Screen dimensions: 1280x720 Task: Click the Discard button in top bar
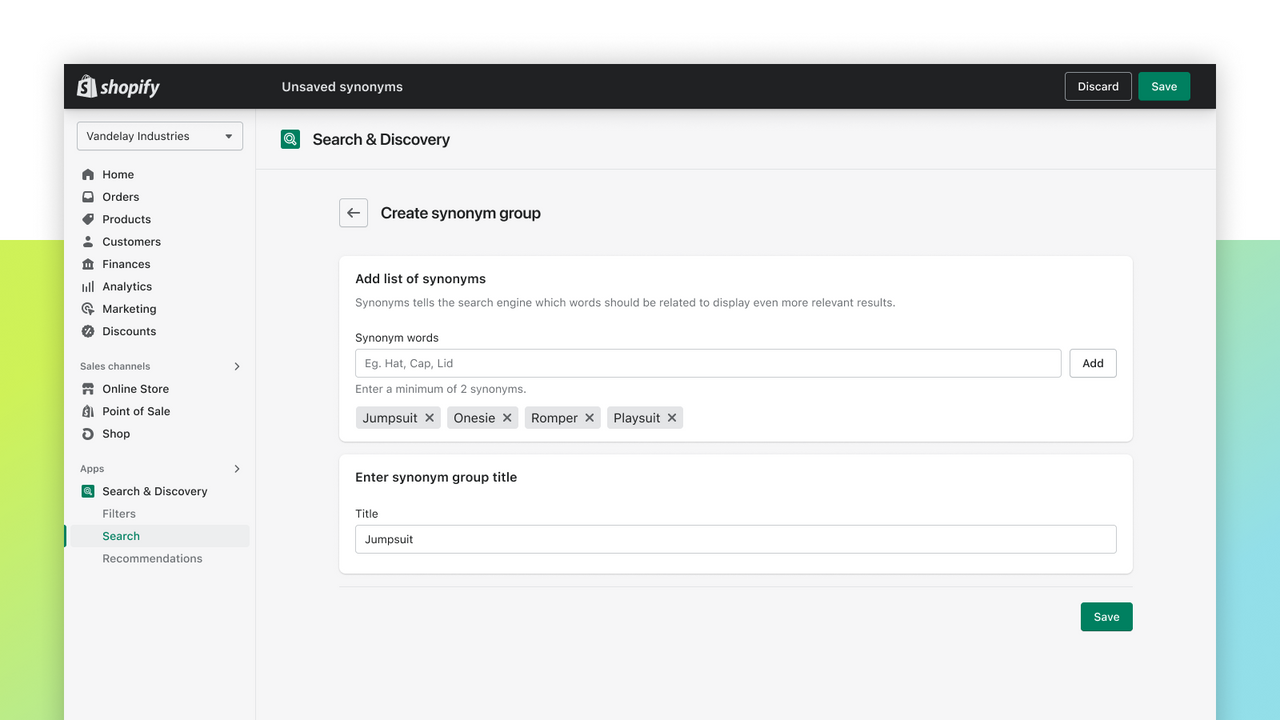coord(1098,86)
